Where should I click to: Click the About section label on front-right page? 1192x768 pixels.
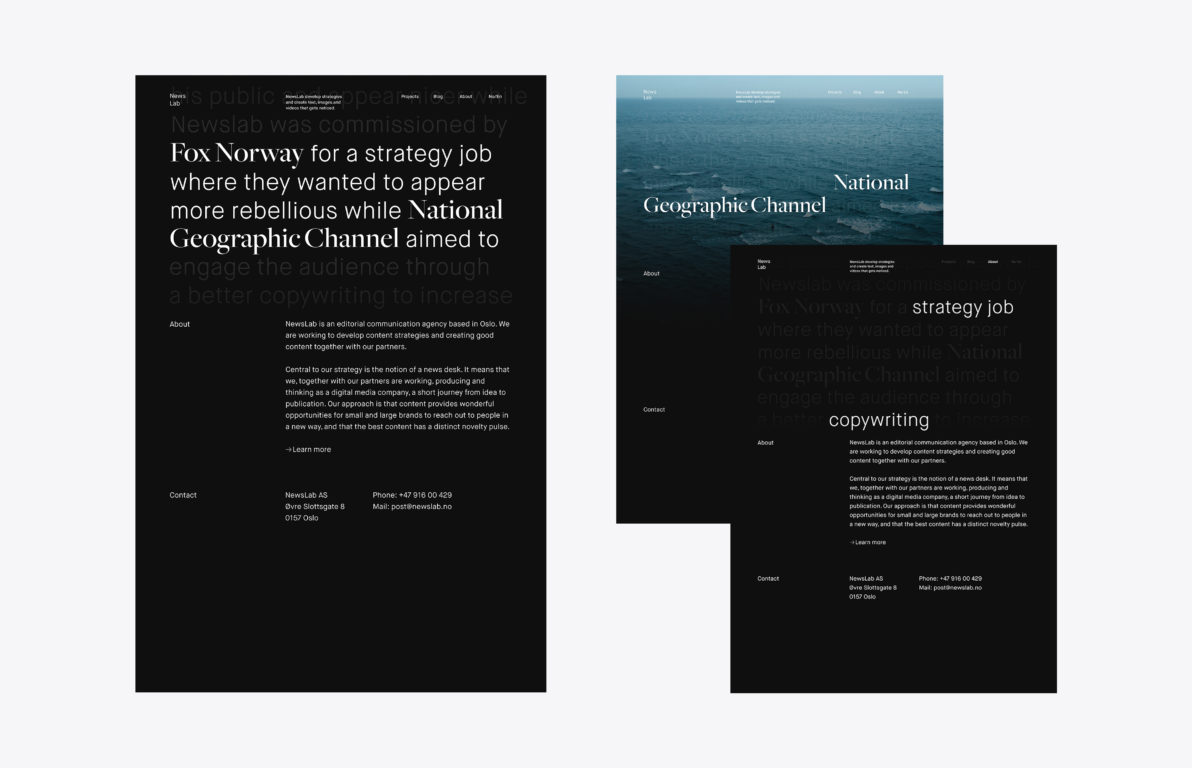[766, 443]
